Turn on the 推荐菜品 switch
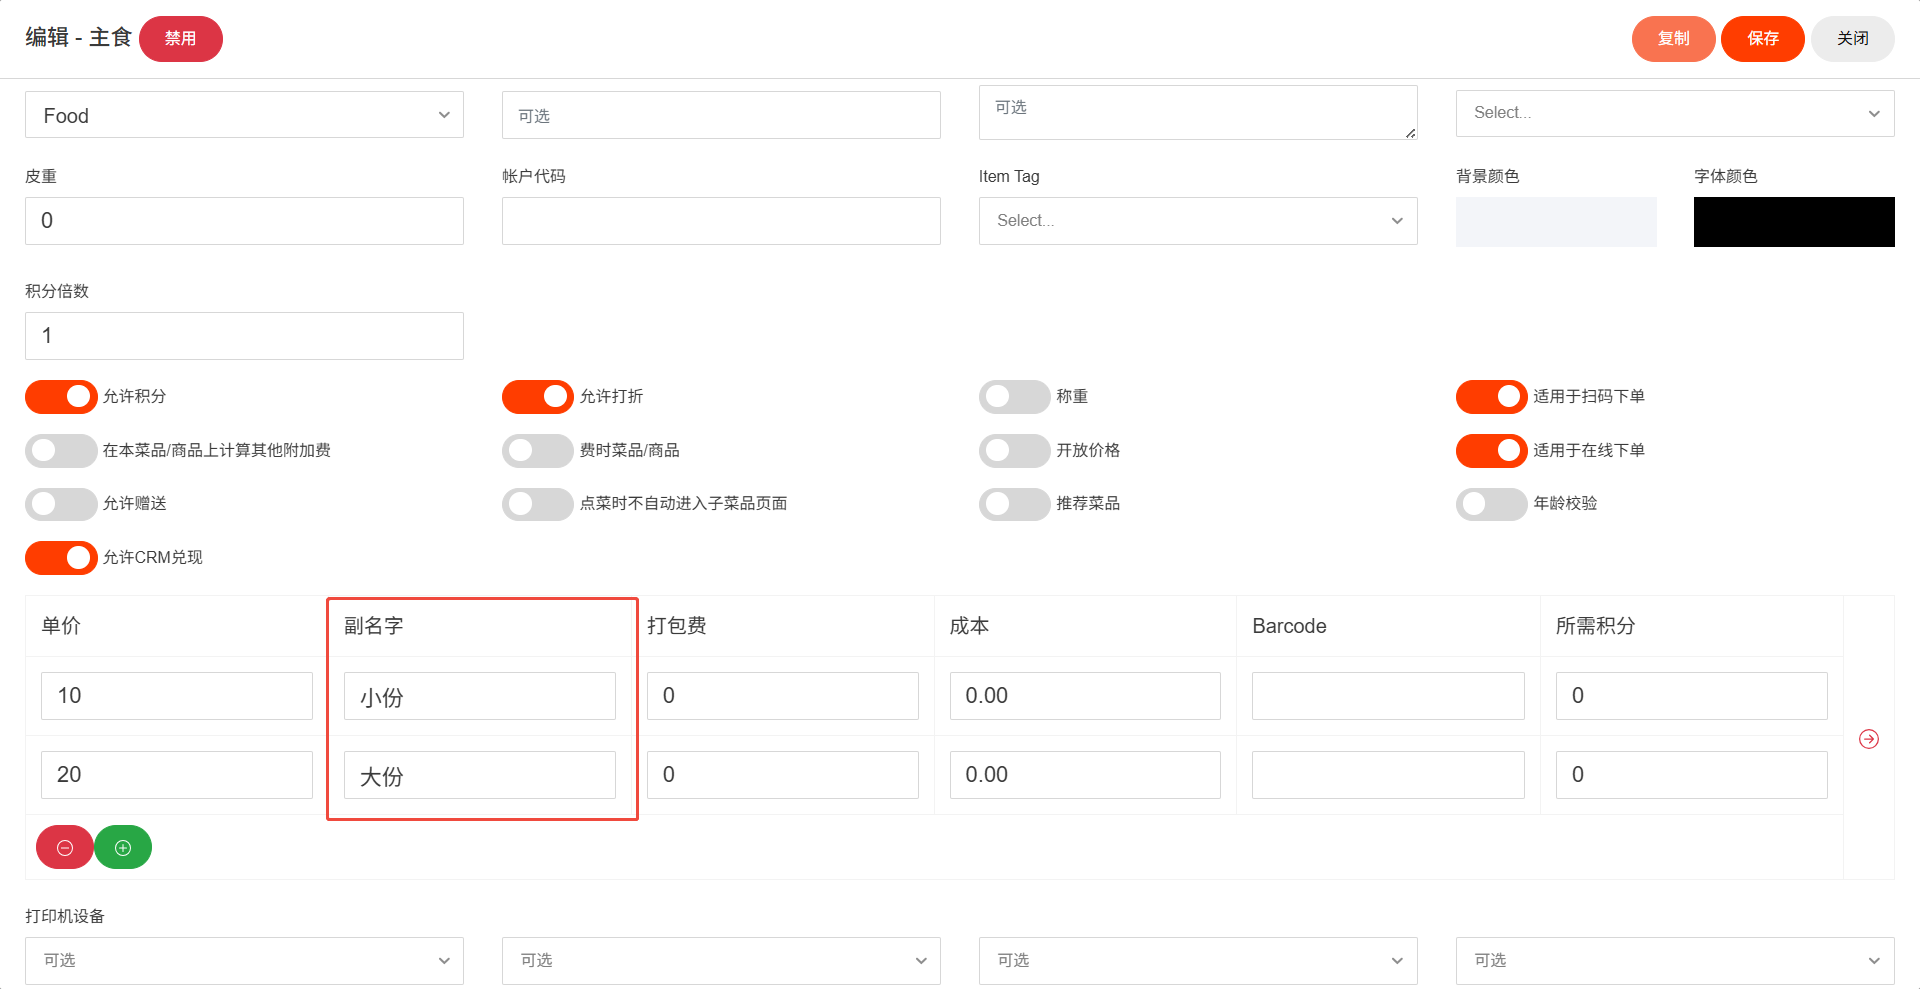 pos(1014,504)
